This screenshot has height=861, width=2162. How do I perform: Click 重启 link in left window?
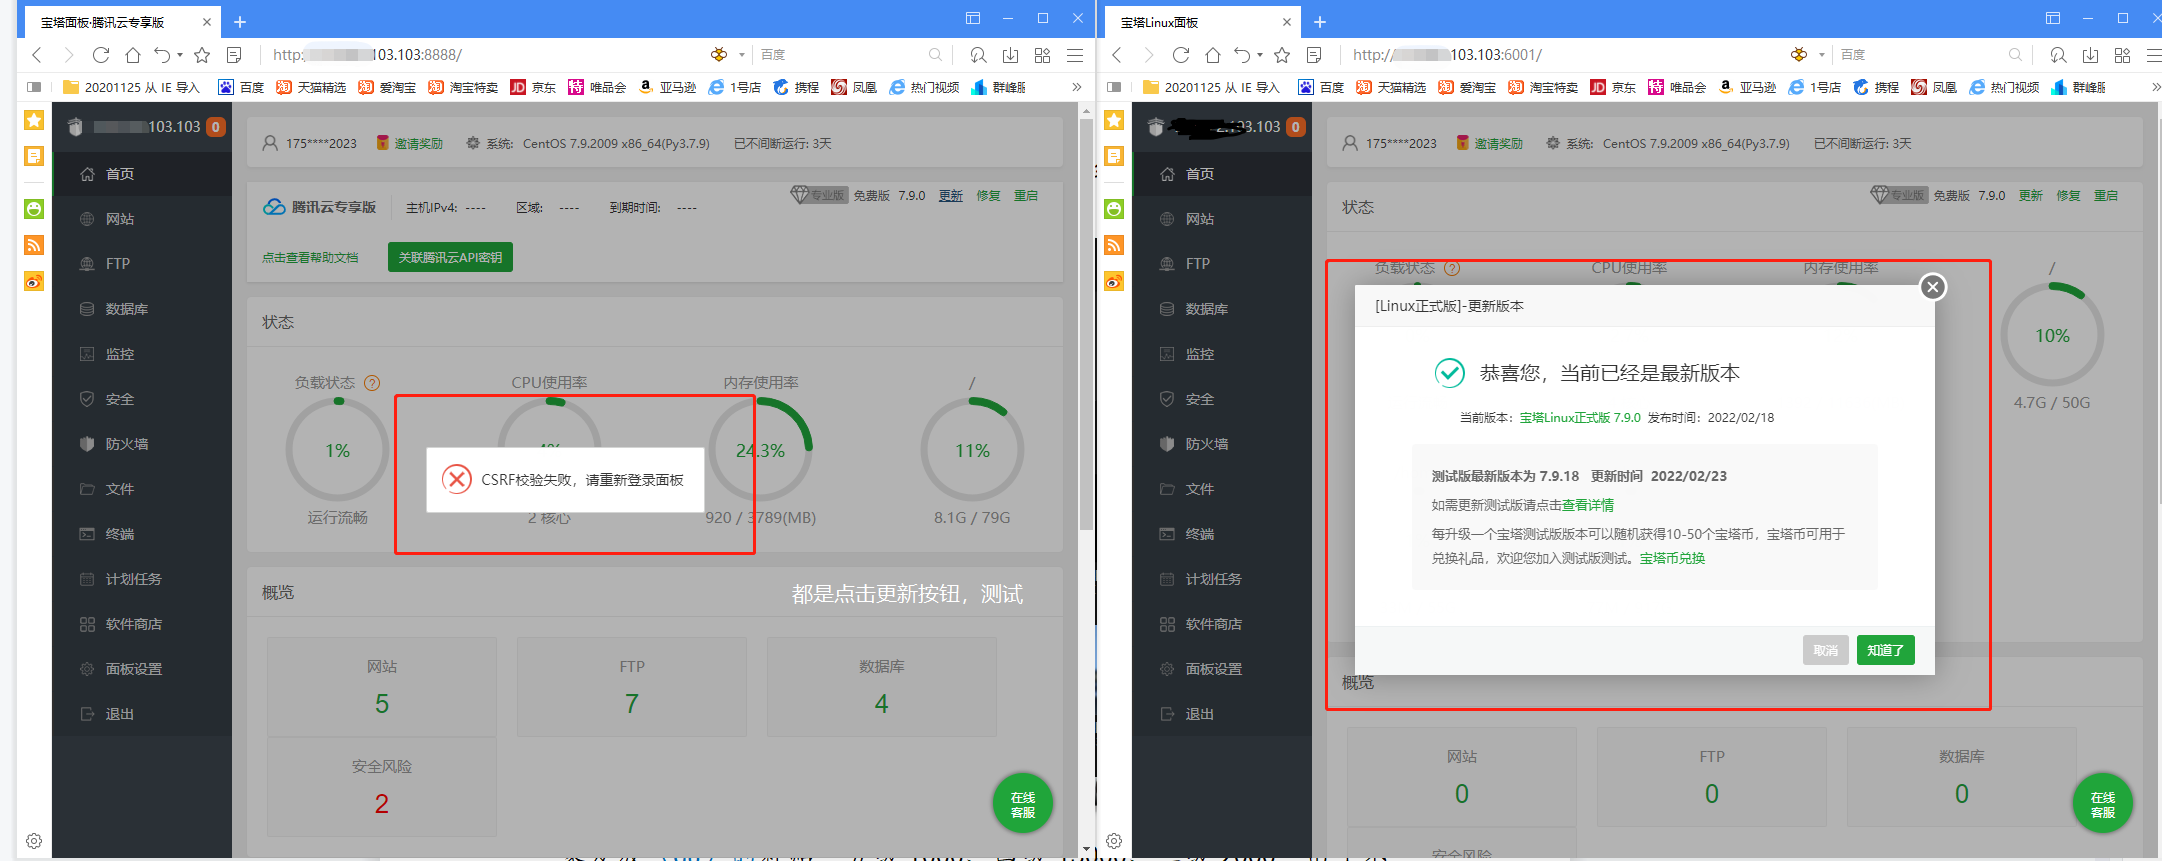(x=1026, y=195)
